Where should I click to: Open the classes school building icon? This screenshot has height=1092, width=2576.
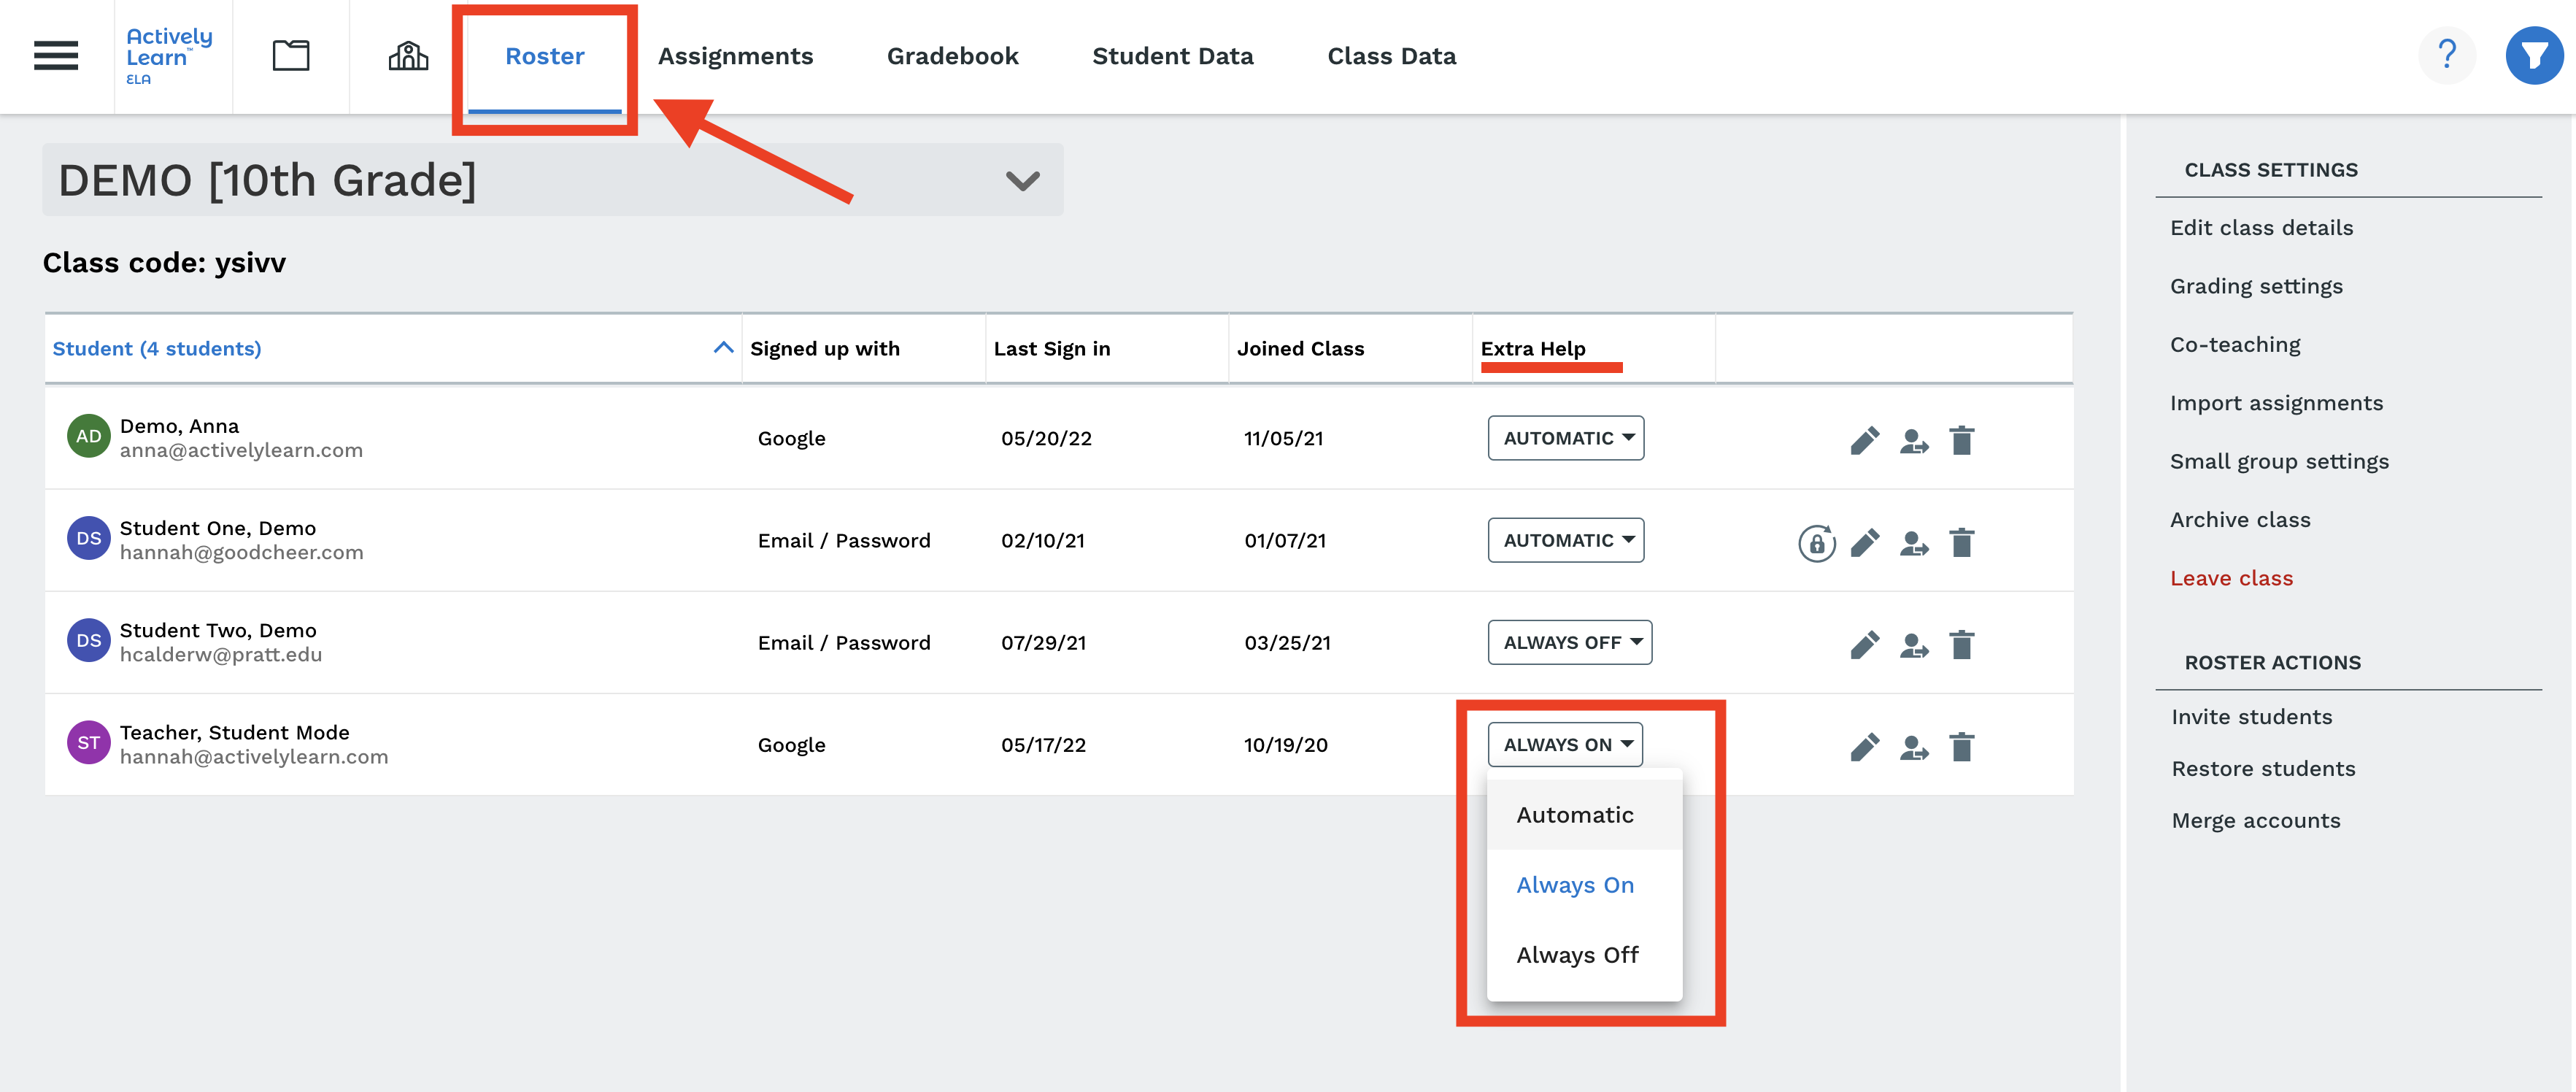[408, 56]
